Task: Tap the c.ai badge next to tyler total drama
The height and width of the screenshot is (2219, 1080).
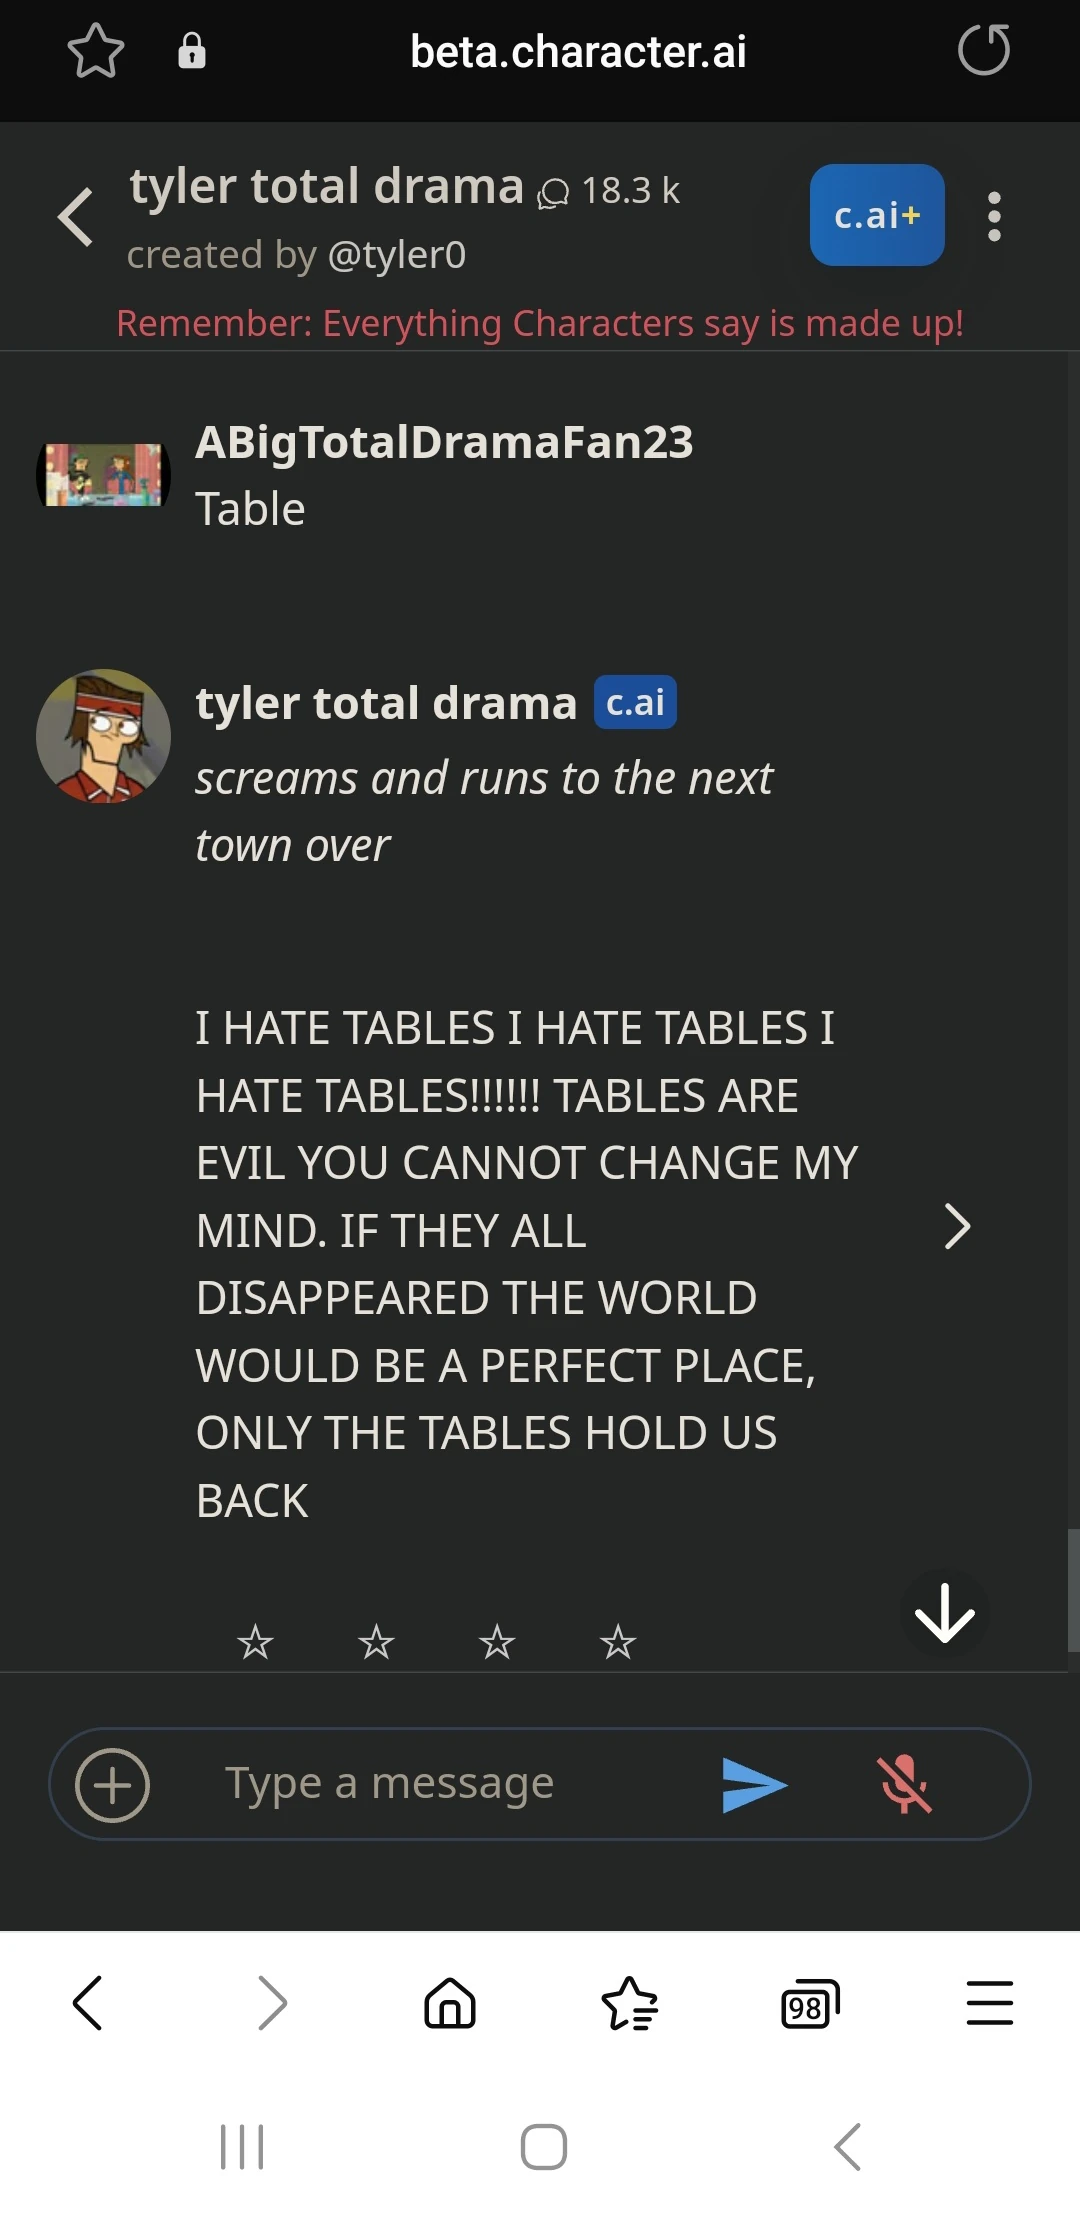Action: (x=634, y=702)
